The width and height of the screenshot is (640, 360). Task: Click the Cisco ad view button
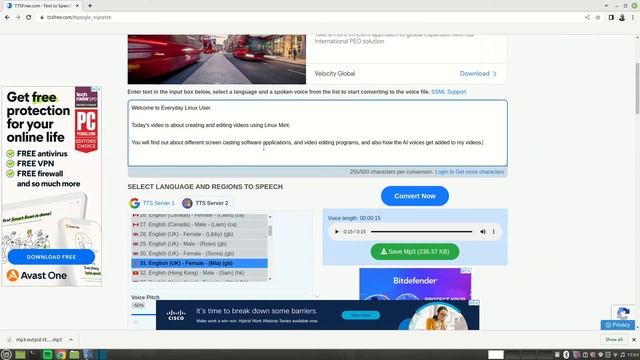pyautogui.click(x=361, y=315)
